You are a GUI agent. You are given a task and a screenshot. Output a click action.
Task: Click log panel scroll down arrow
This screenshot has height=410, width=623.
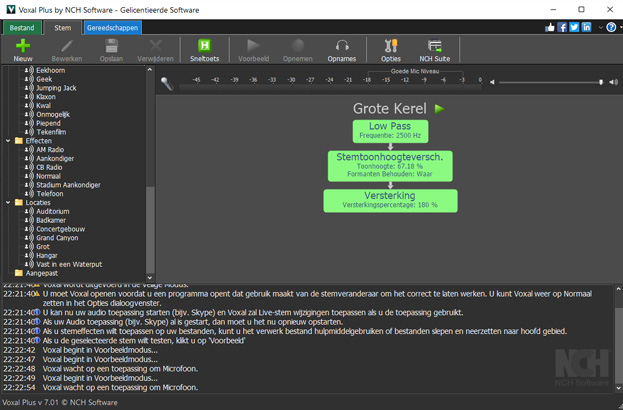618,388
